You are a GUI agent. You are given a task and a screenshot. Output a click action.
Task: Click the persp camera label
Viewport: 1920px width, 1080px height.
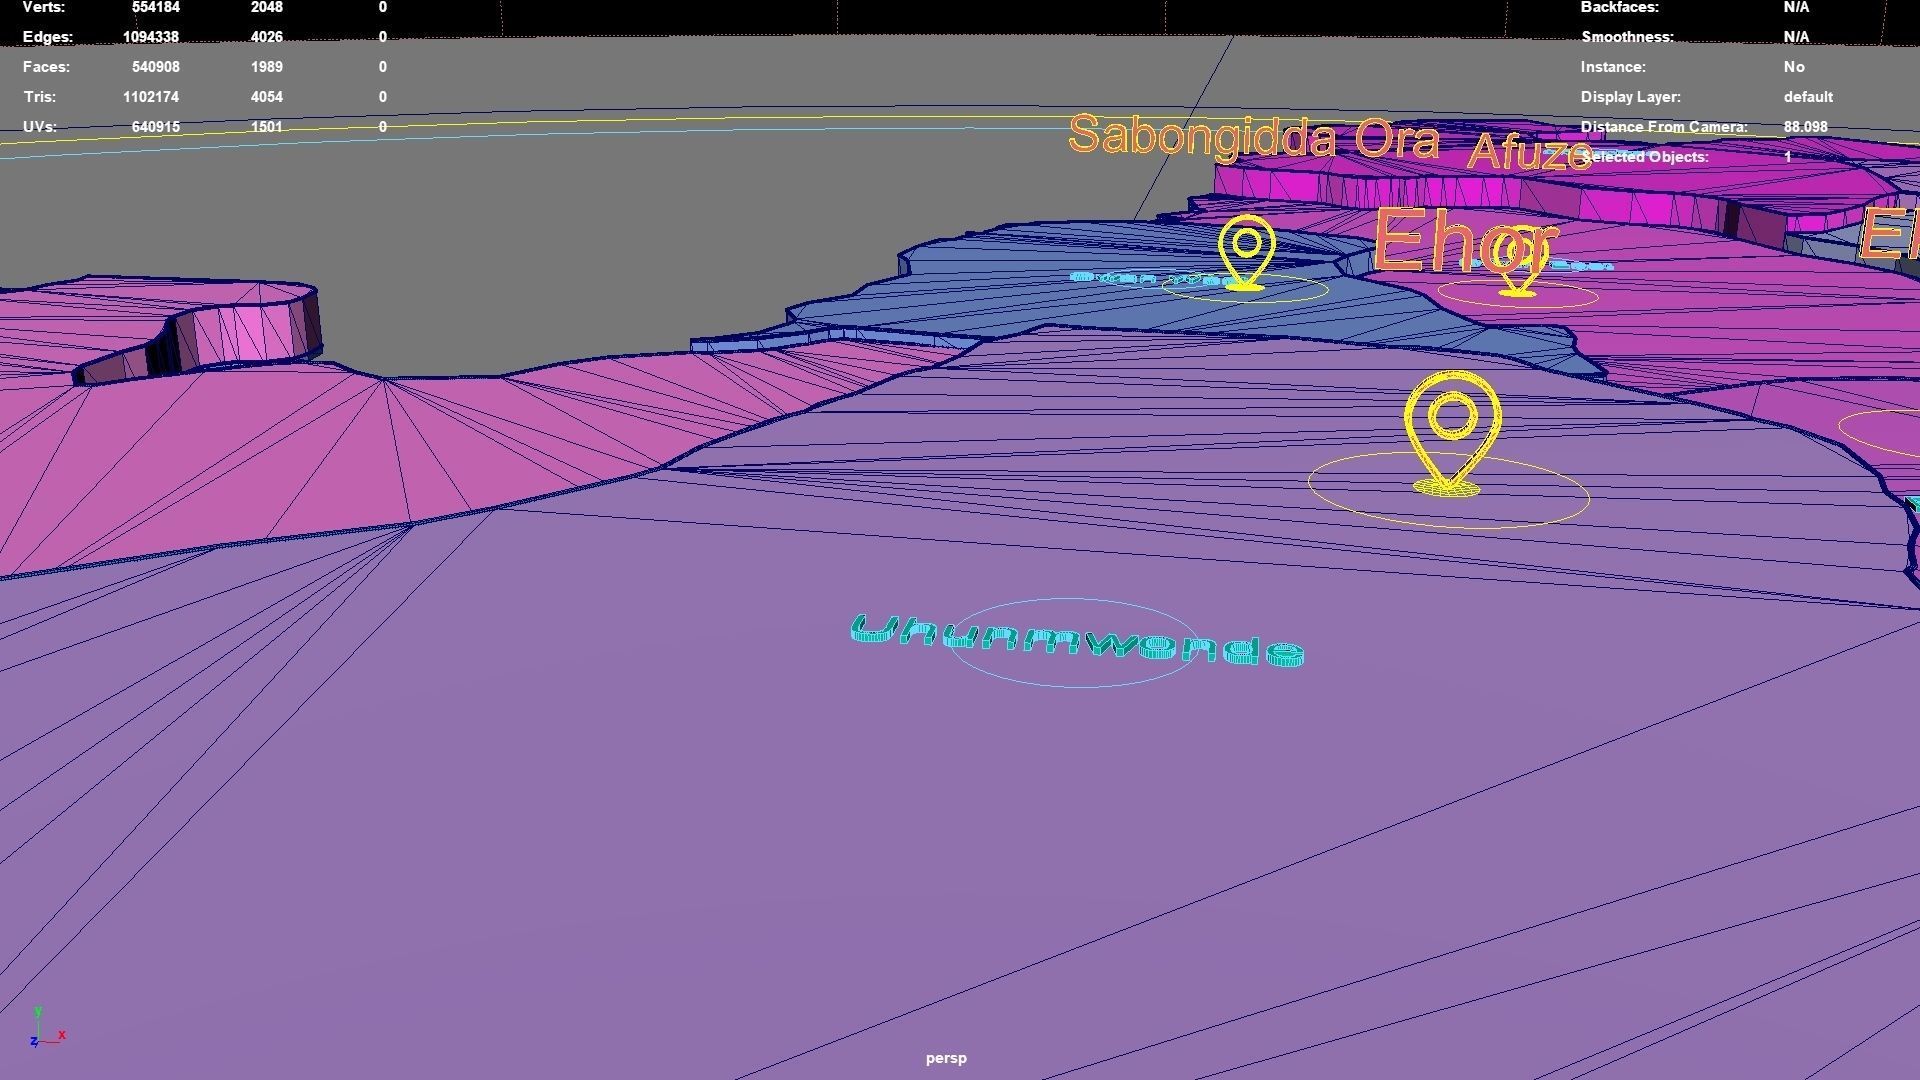[x=946, y=1058]
